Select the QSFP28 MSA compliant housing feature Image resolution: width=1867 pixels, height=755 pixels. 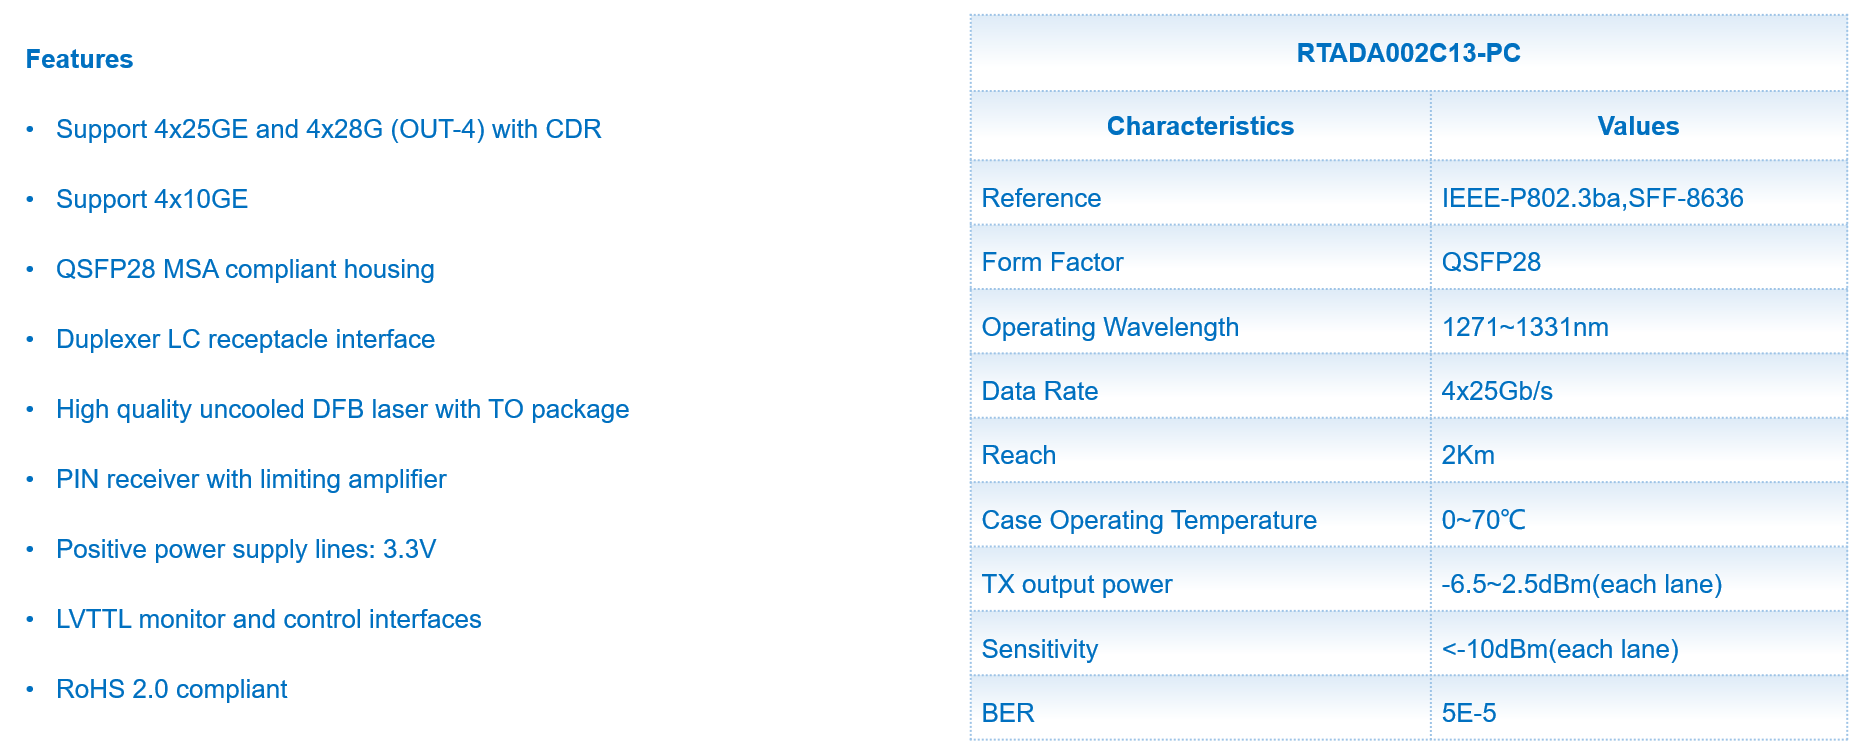(x=245, y=269)
